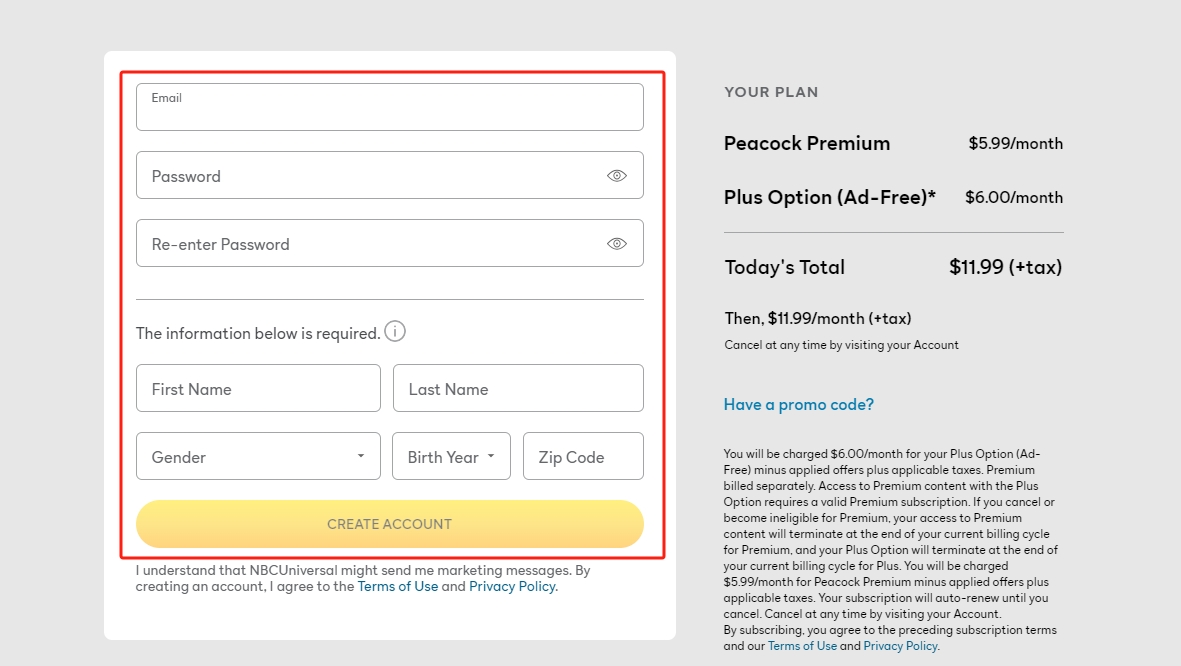Toggle visibility for Re-enter Password field
The width and height of the screenshot is (1181, 666).
[617, 244]
